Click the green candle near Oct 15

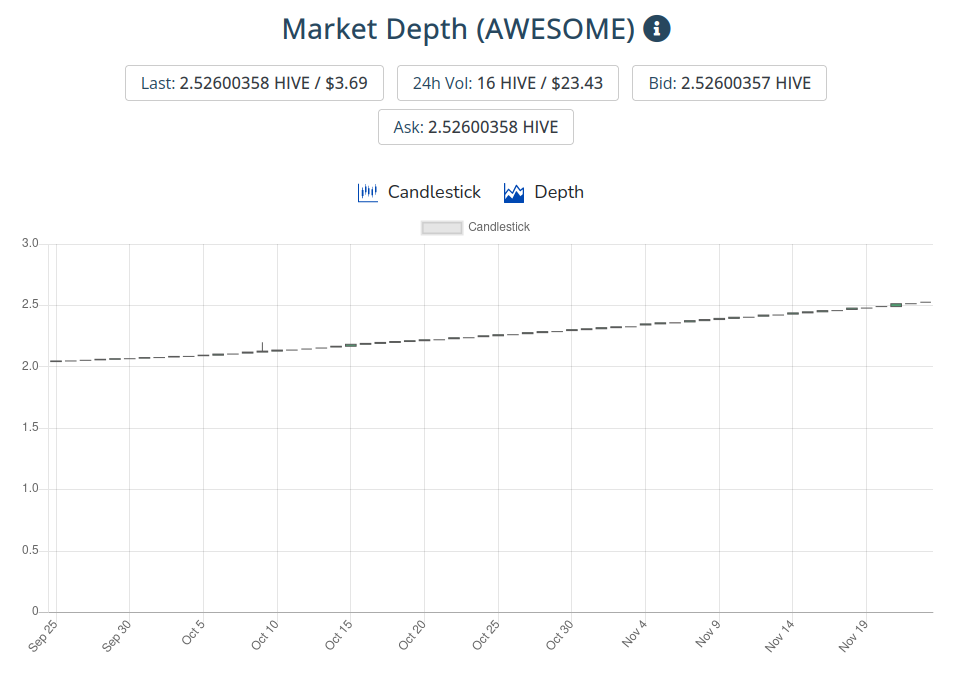[351, 345]
